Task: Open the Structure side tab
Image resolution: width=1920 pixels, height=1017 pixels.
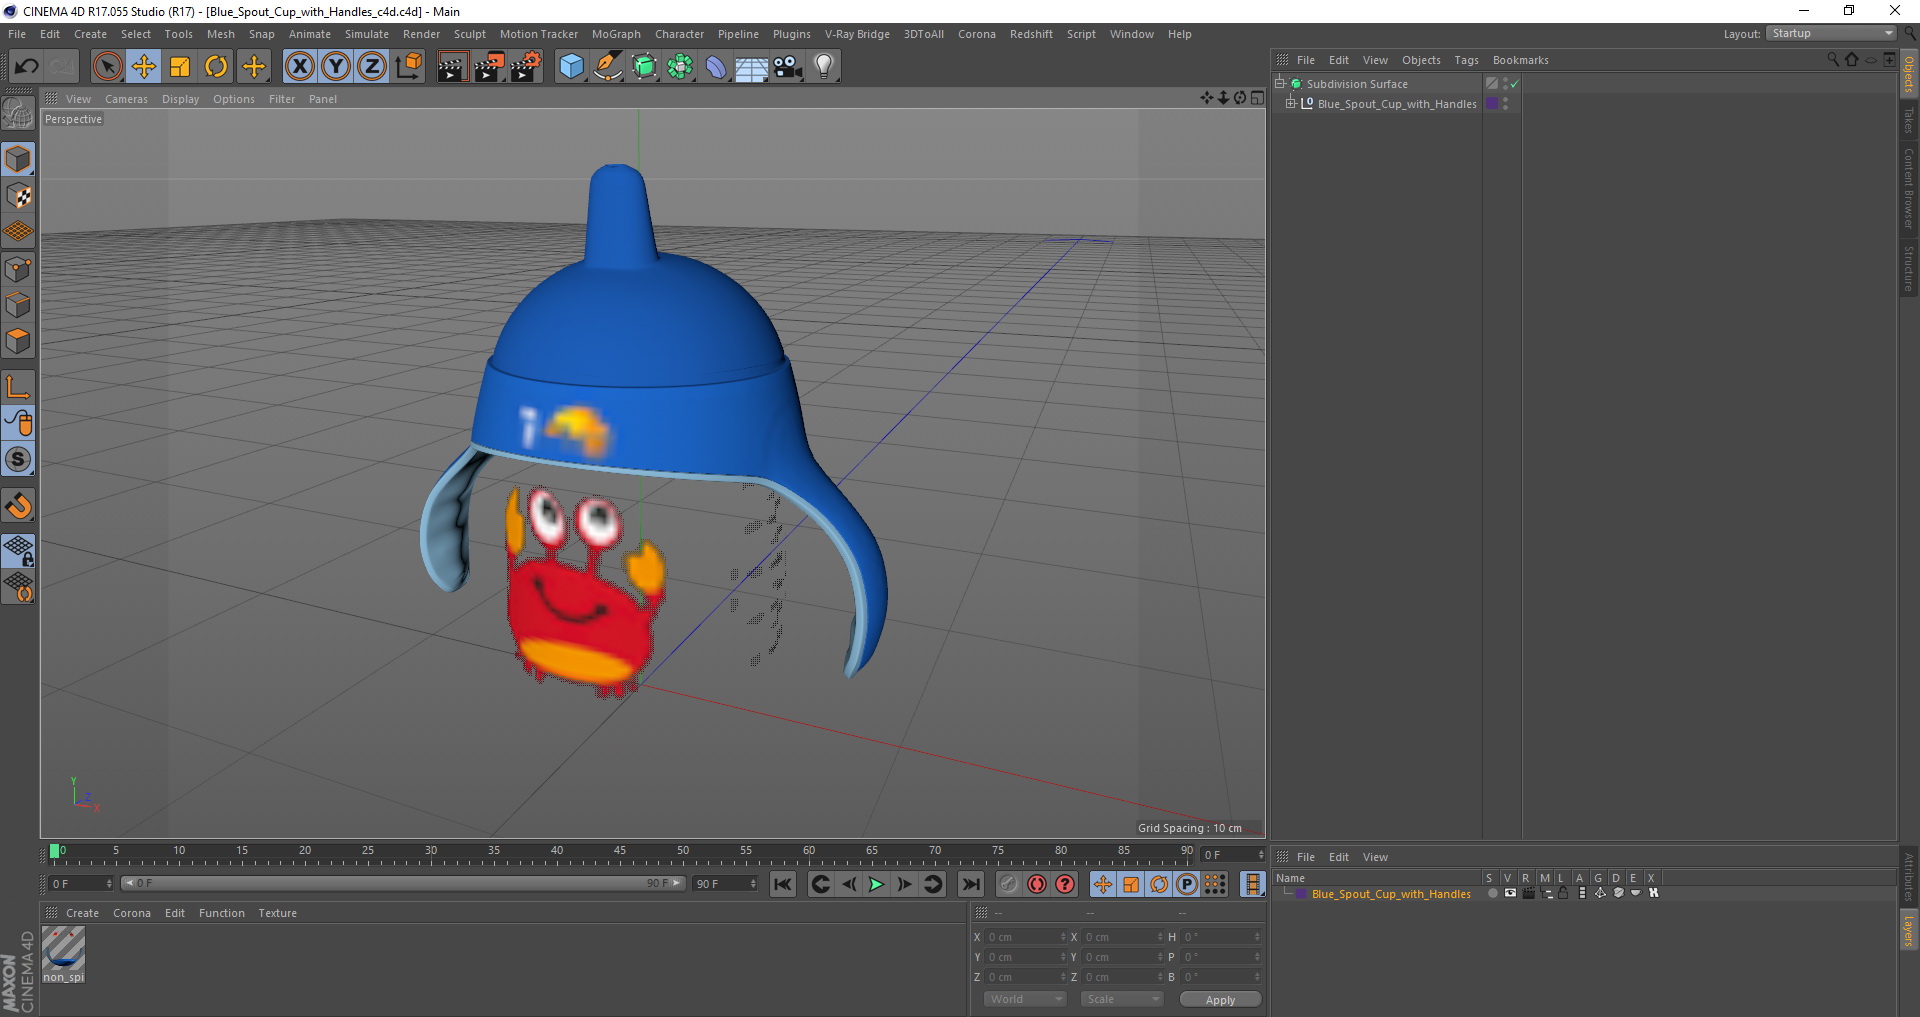Action: (x=1908, y=268)
